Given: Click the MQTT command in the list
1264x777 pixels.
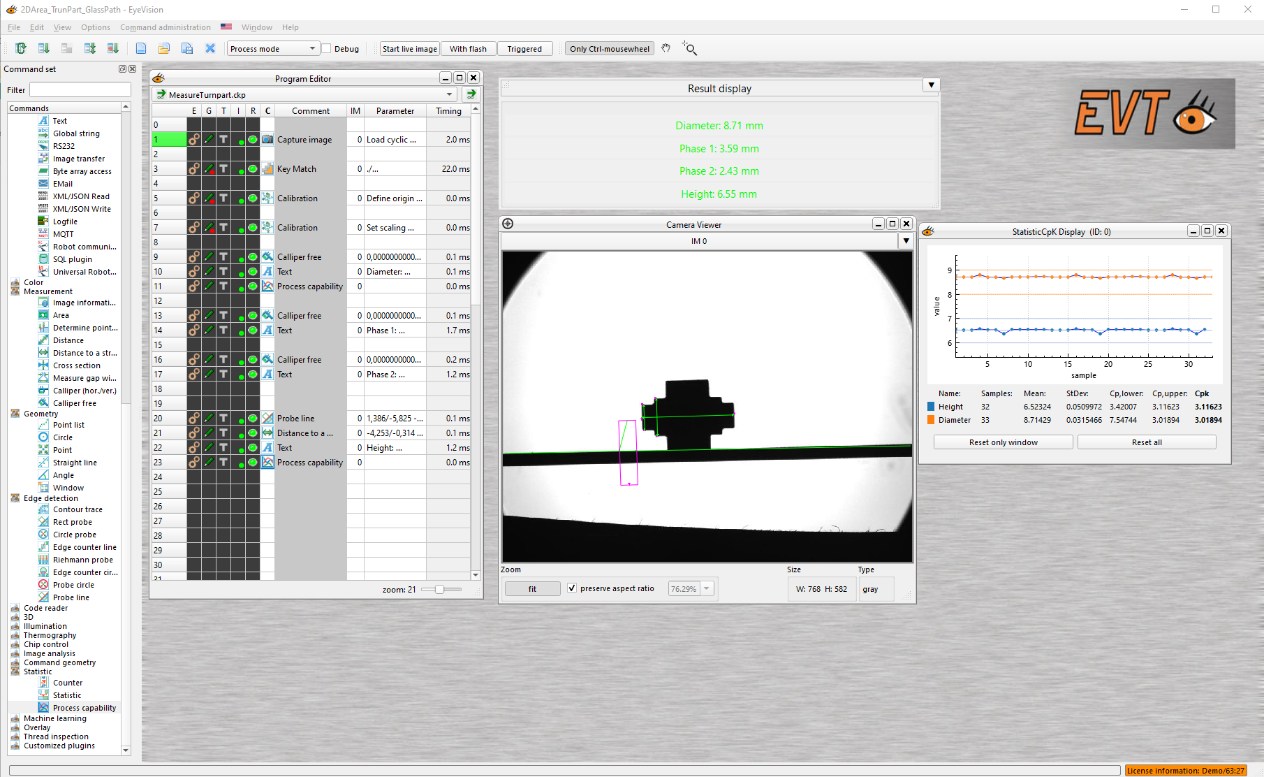Looking at the screenshot, I should coord(63,234).
